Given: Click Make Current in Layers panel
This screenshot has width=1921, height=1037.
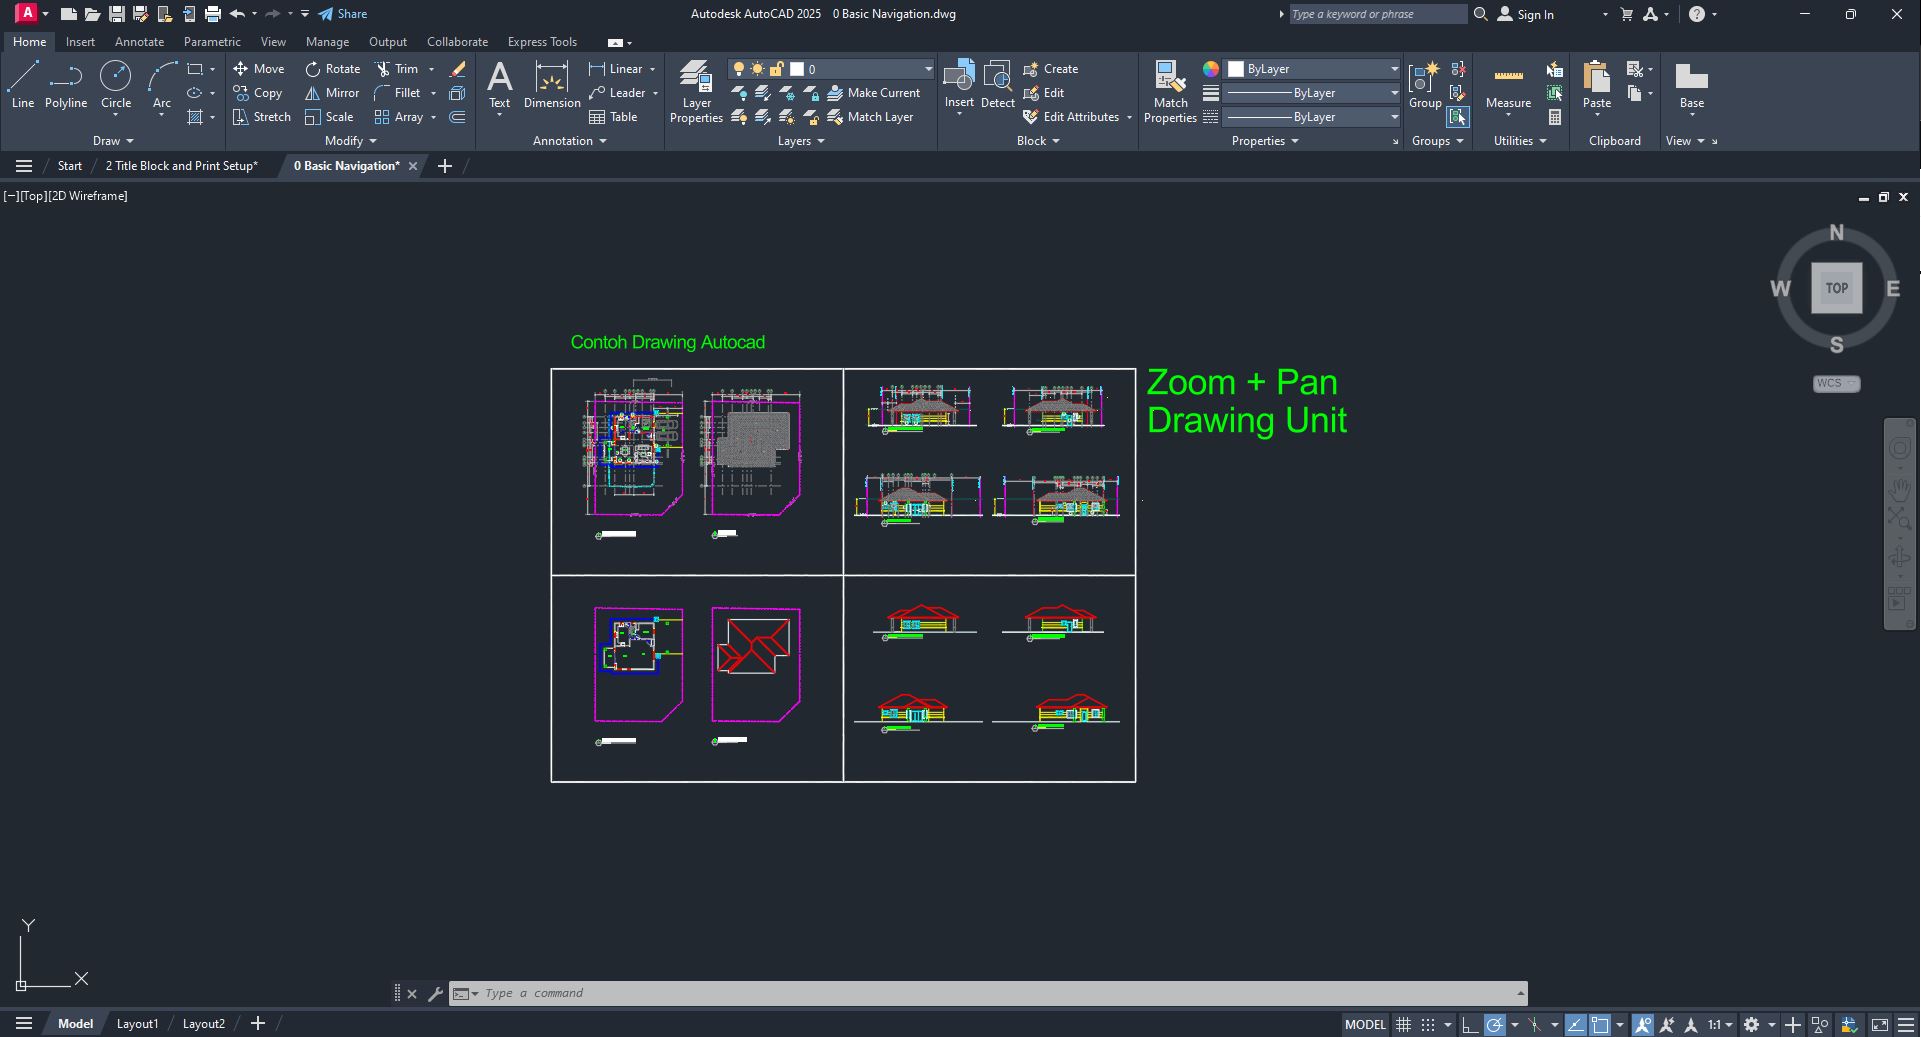Looking at the screenshot, I should point(875,92).
